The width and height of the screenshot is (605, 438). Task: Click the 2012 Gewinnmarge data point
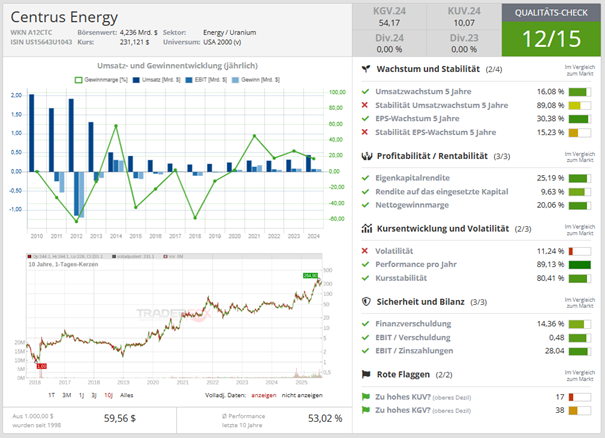(76, 221)
